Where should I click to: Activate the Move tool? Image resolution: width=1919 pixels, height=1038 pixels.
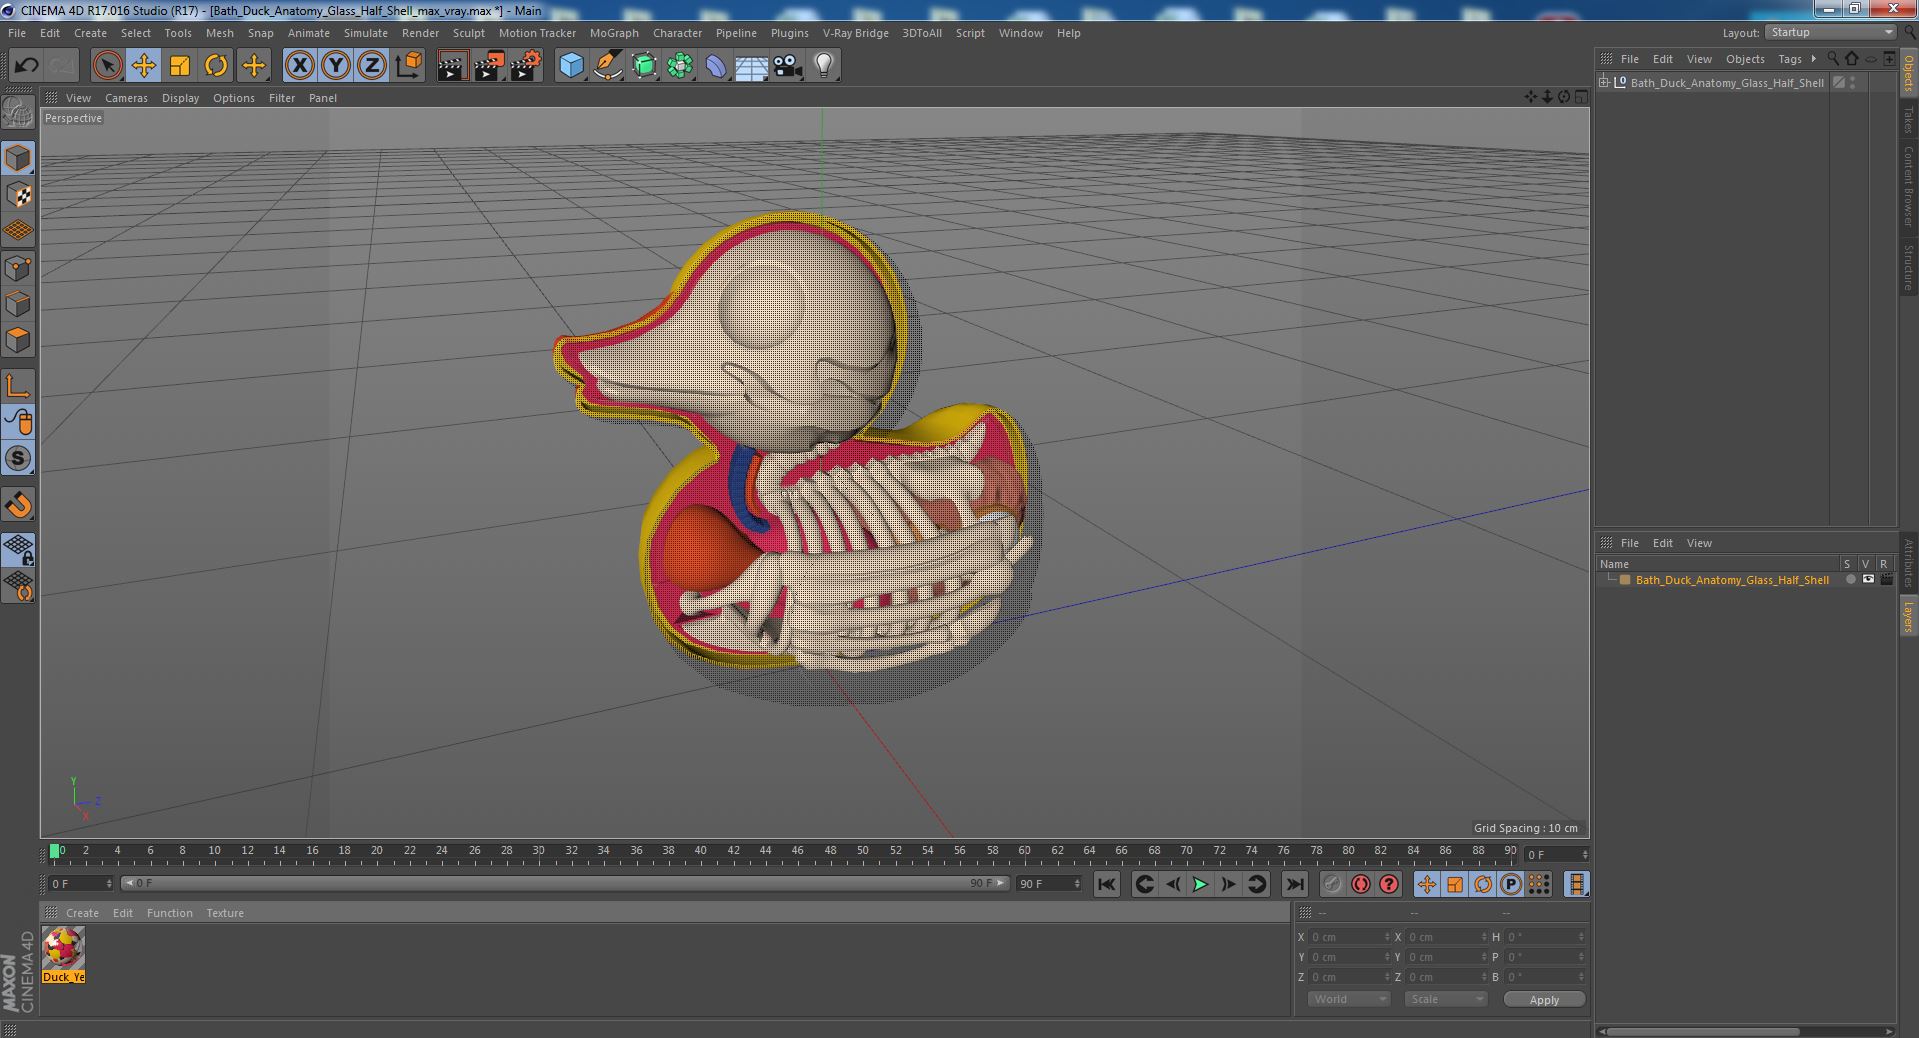(144, 66)
